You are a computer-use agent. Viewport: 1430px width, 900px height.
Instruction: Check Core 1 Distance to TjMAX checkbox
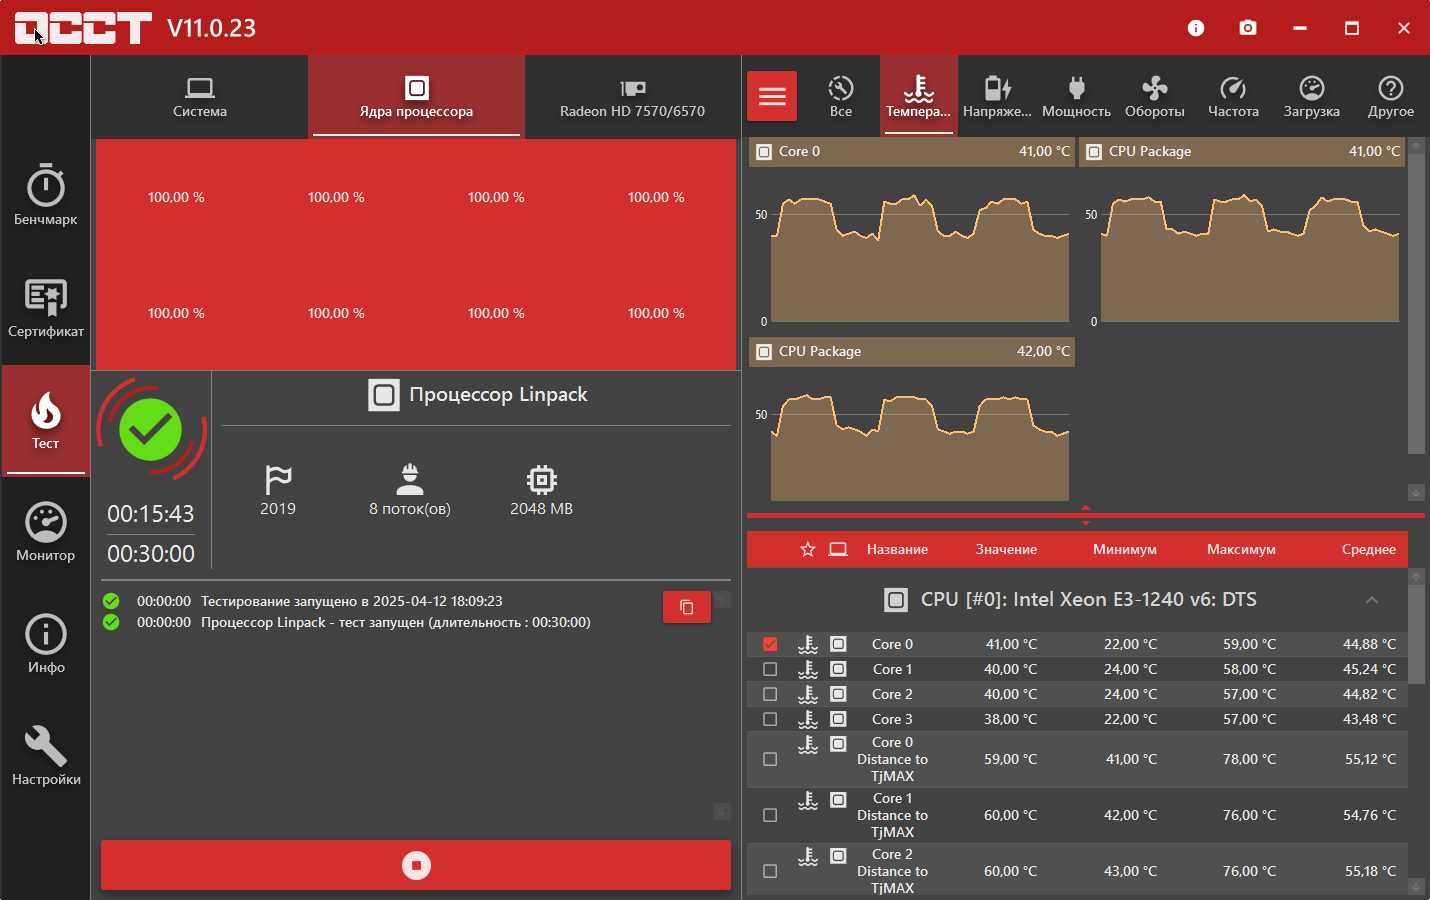[770, 815]
